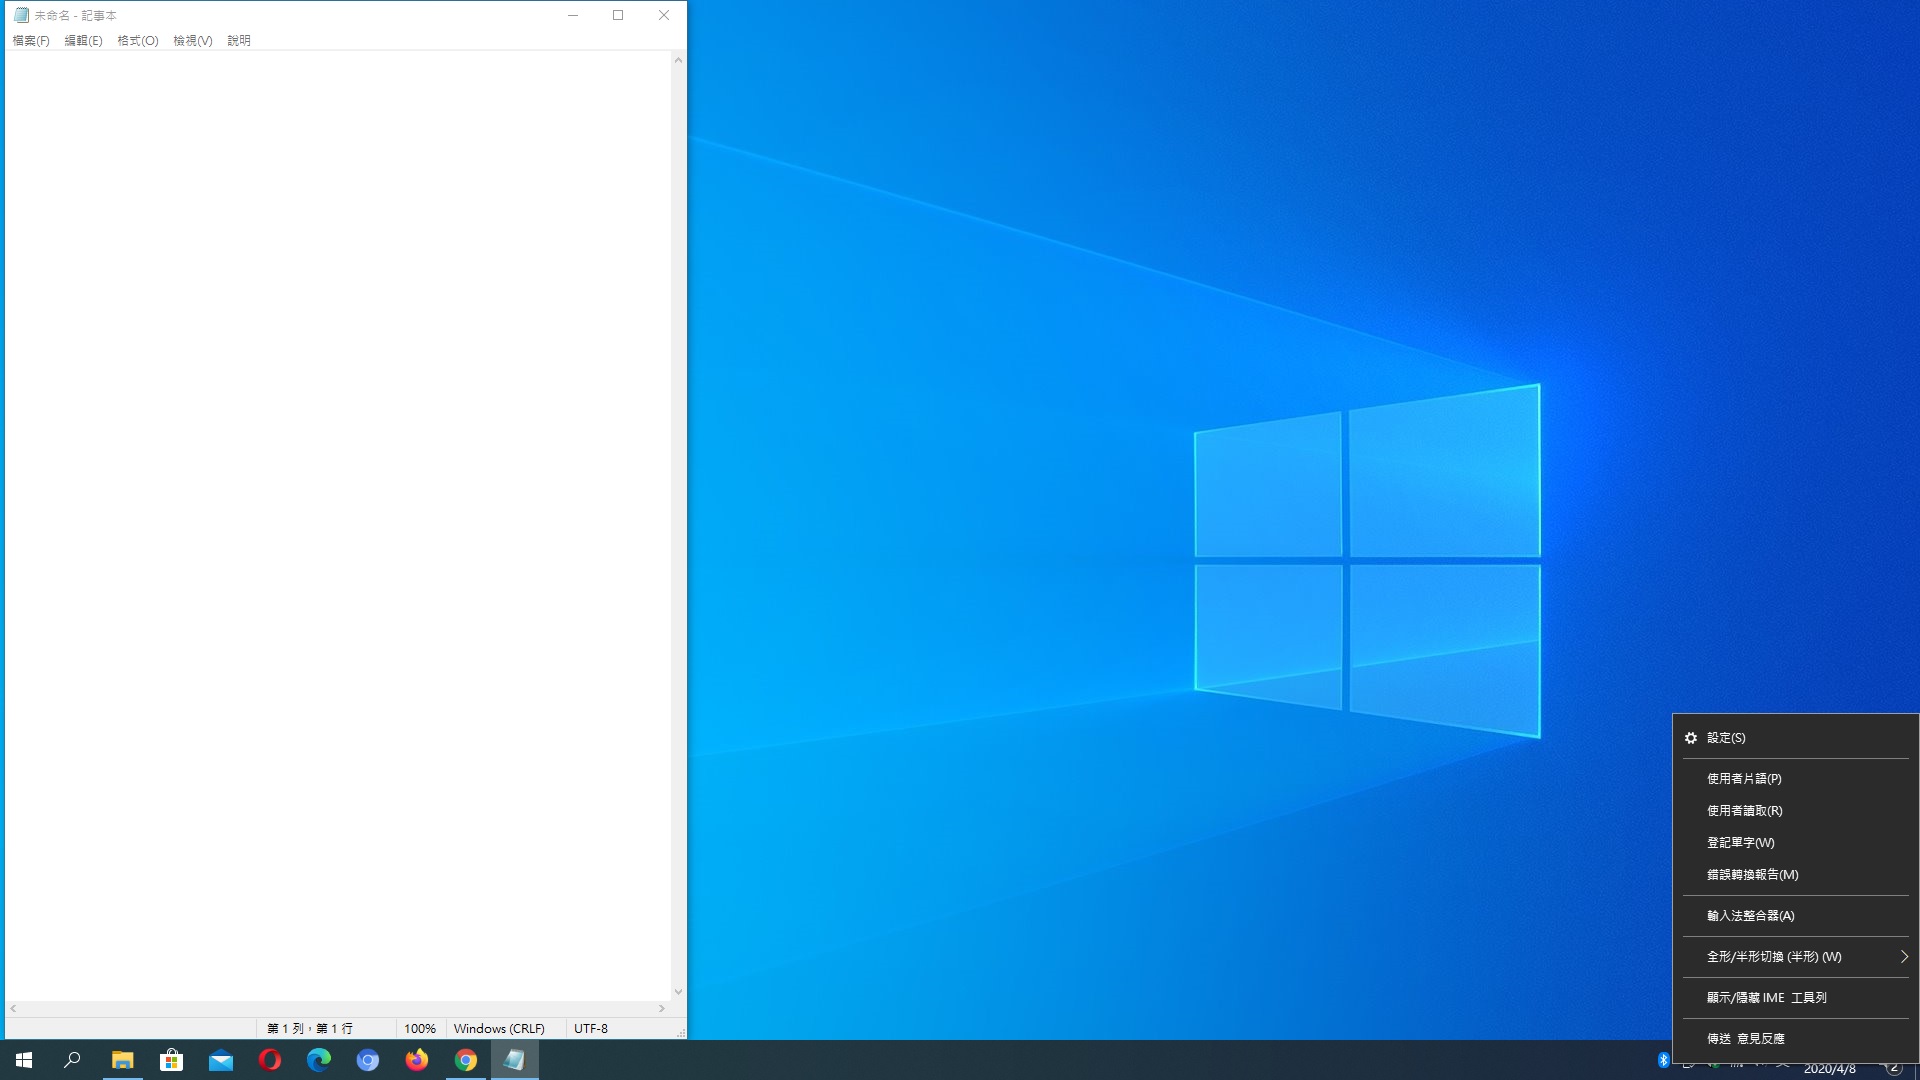Launch Microsoft Edge from taskbar
Image resolution: width=1920 pixels, height=1080 pixels.
click(x=318, y=1060)
